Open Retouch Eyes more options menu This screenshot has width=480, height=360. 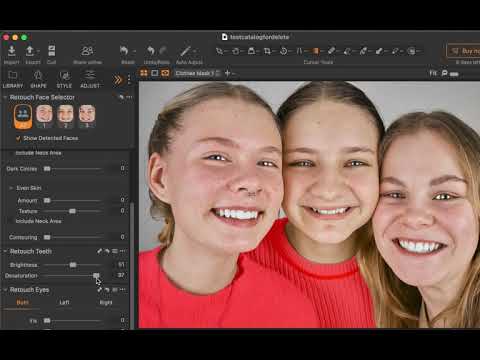click(123, 290)
